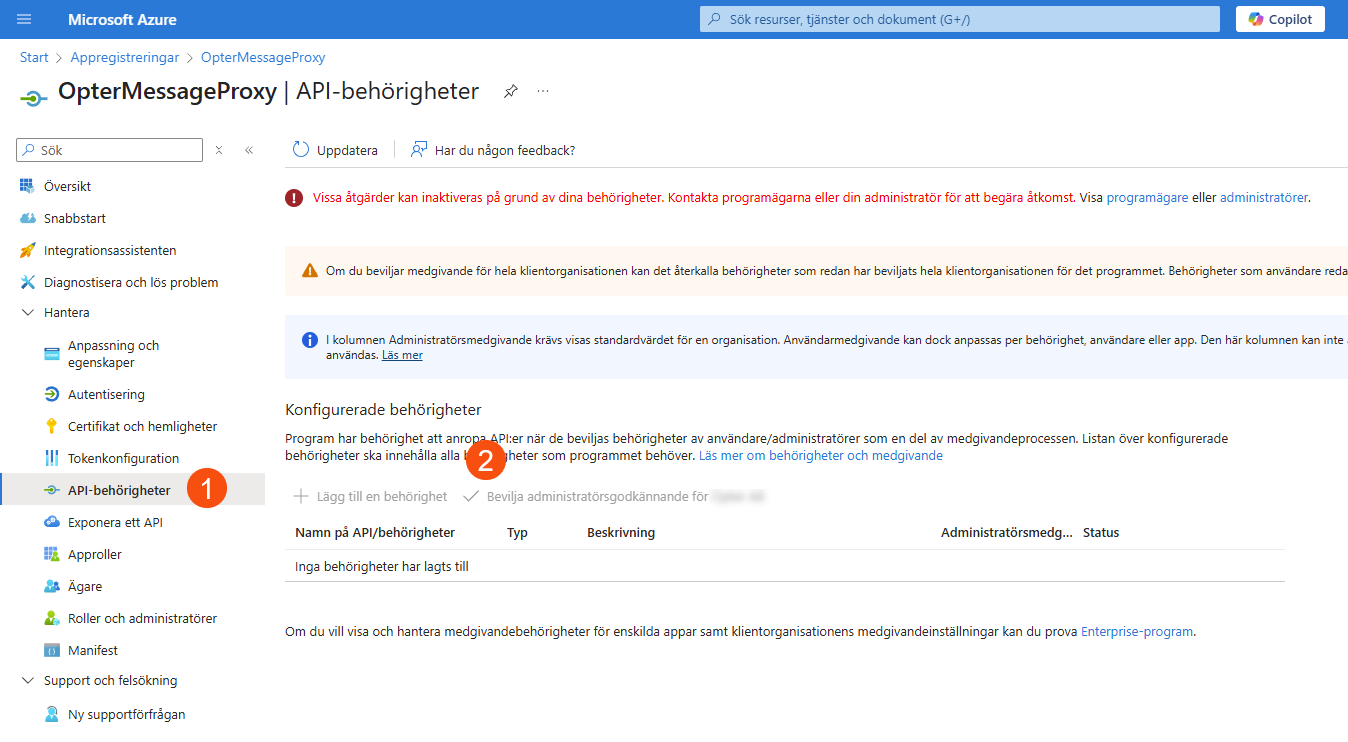
Task: Collapse the Hantera section
Action: click(27, 312)
